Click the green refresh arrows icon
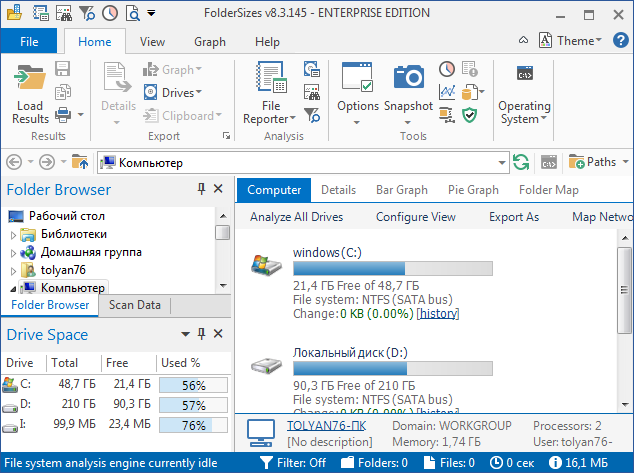This screenshot has height=473, width=634. point(521,163)
